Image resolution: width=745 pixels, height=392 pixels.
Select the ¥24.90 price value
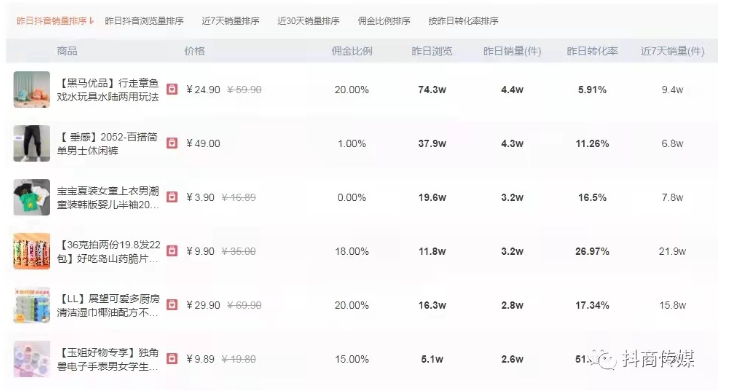pyautogui.click(x=203, y=89)
